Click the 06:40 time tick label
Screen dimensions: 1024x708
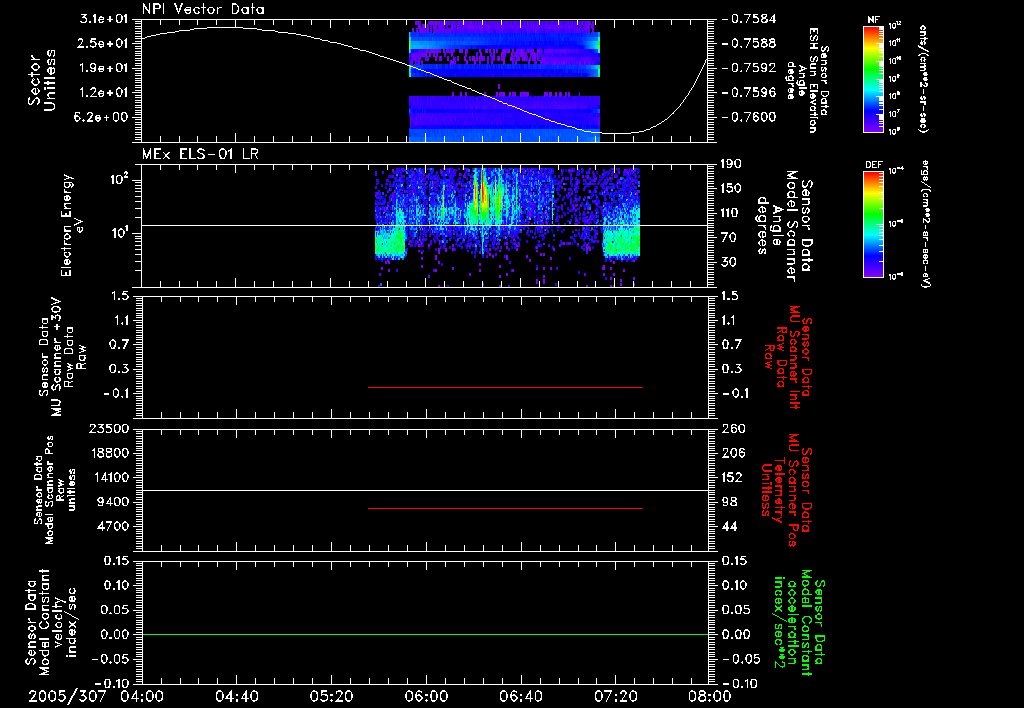click(520, 696)
